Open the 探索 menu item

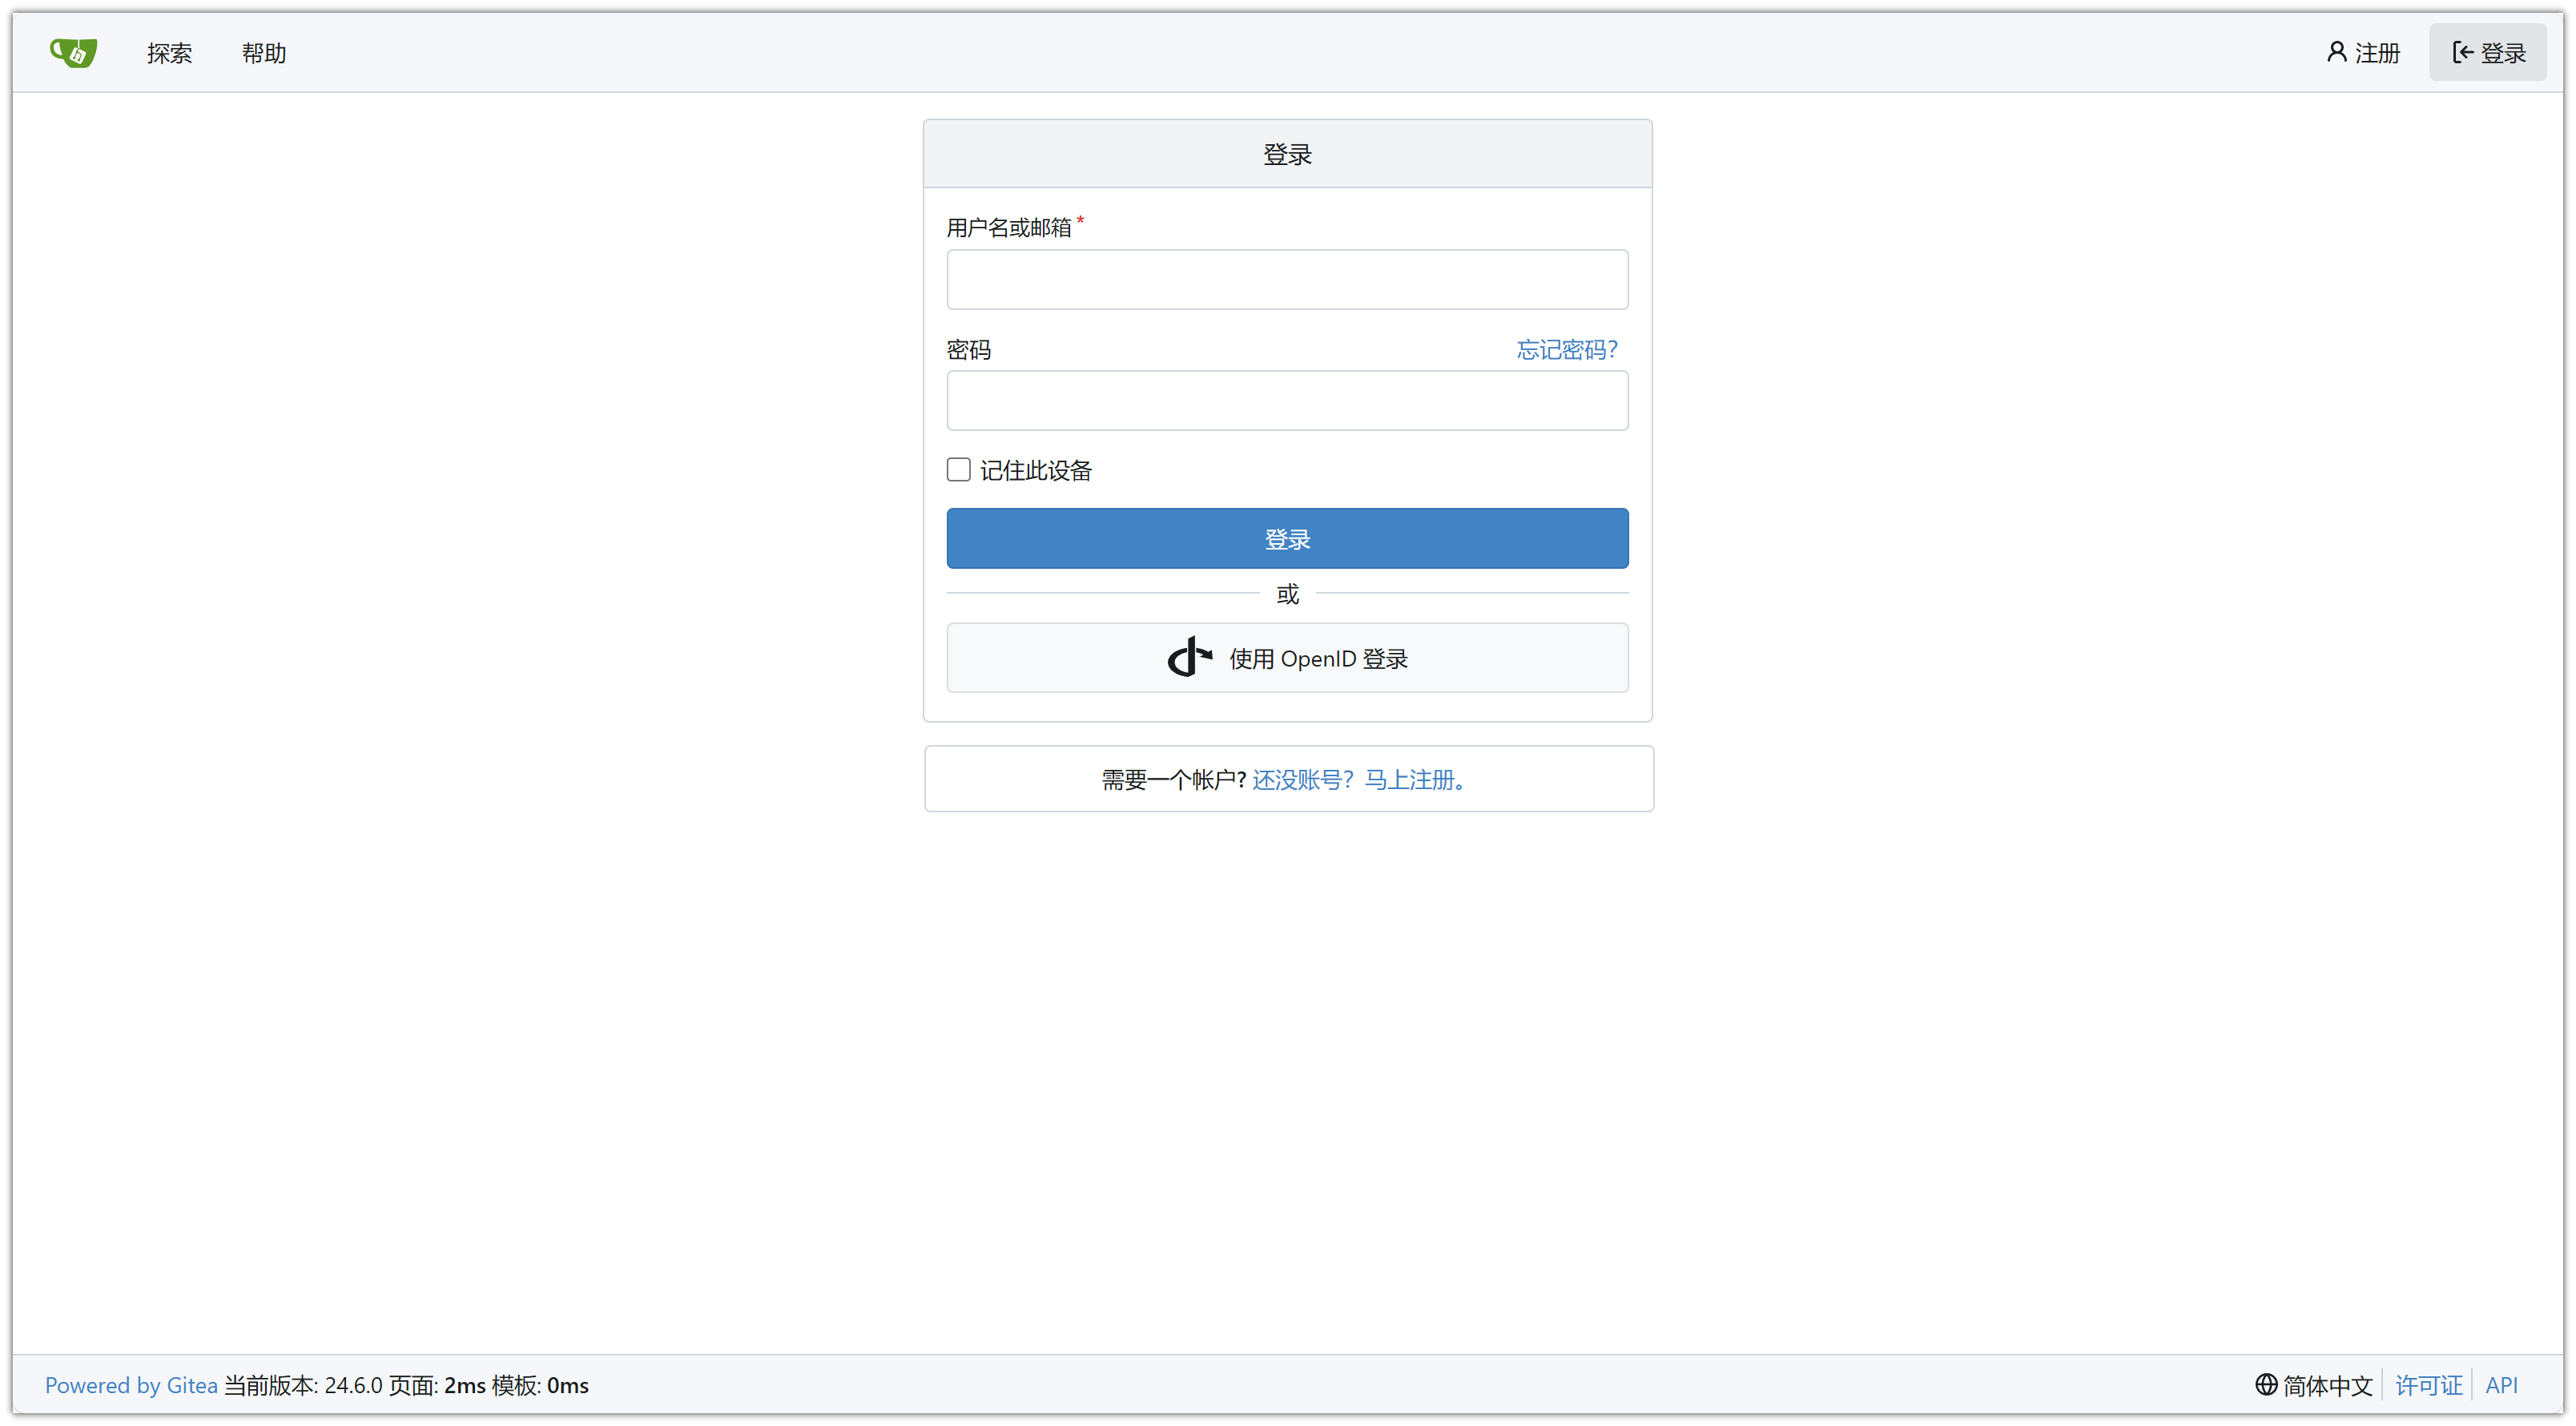pos(169,53)
